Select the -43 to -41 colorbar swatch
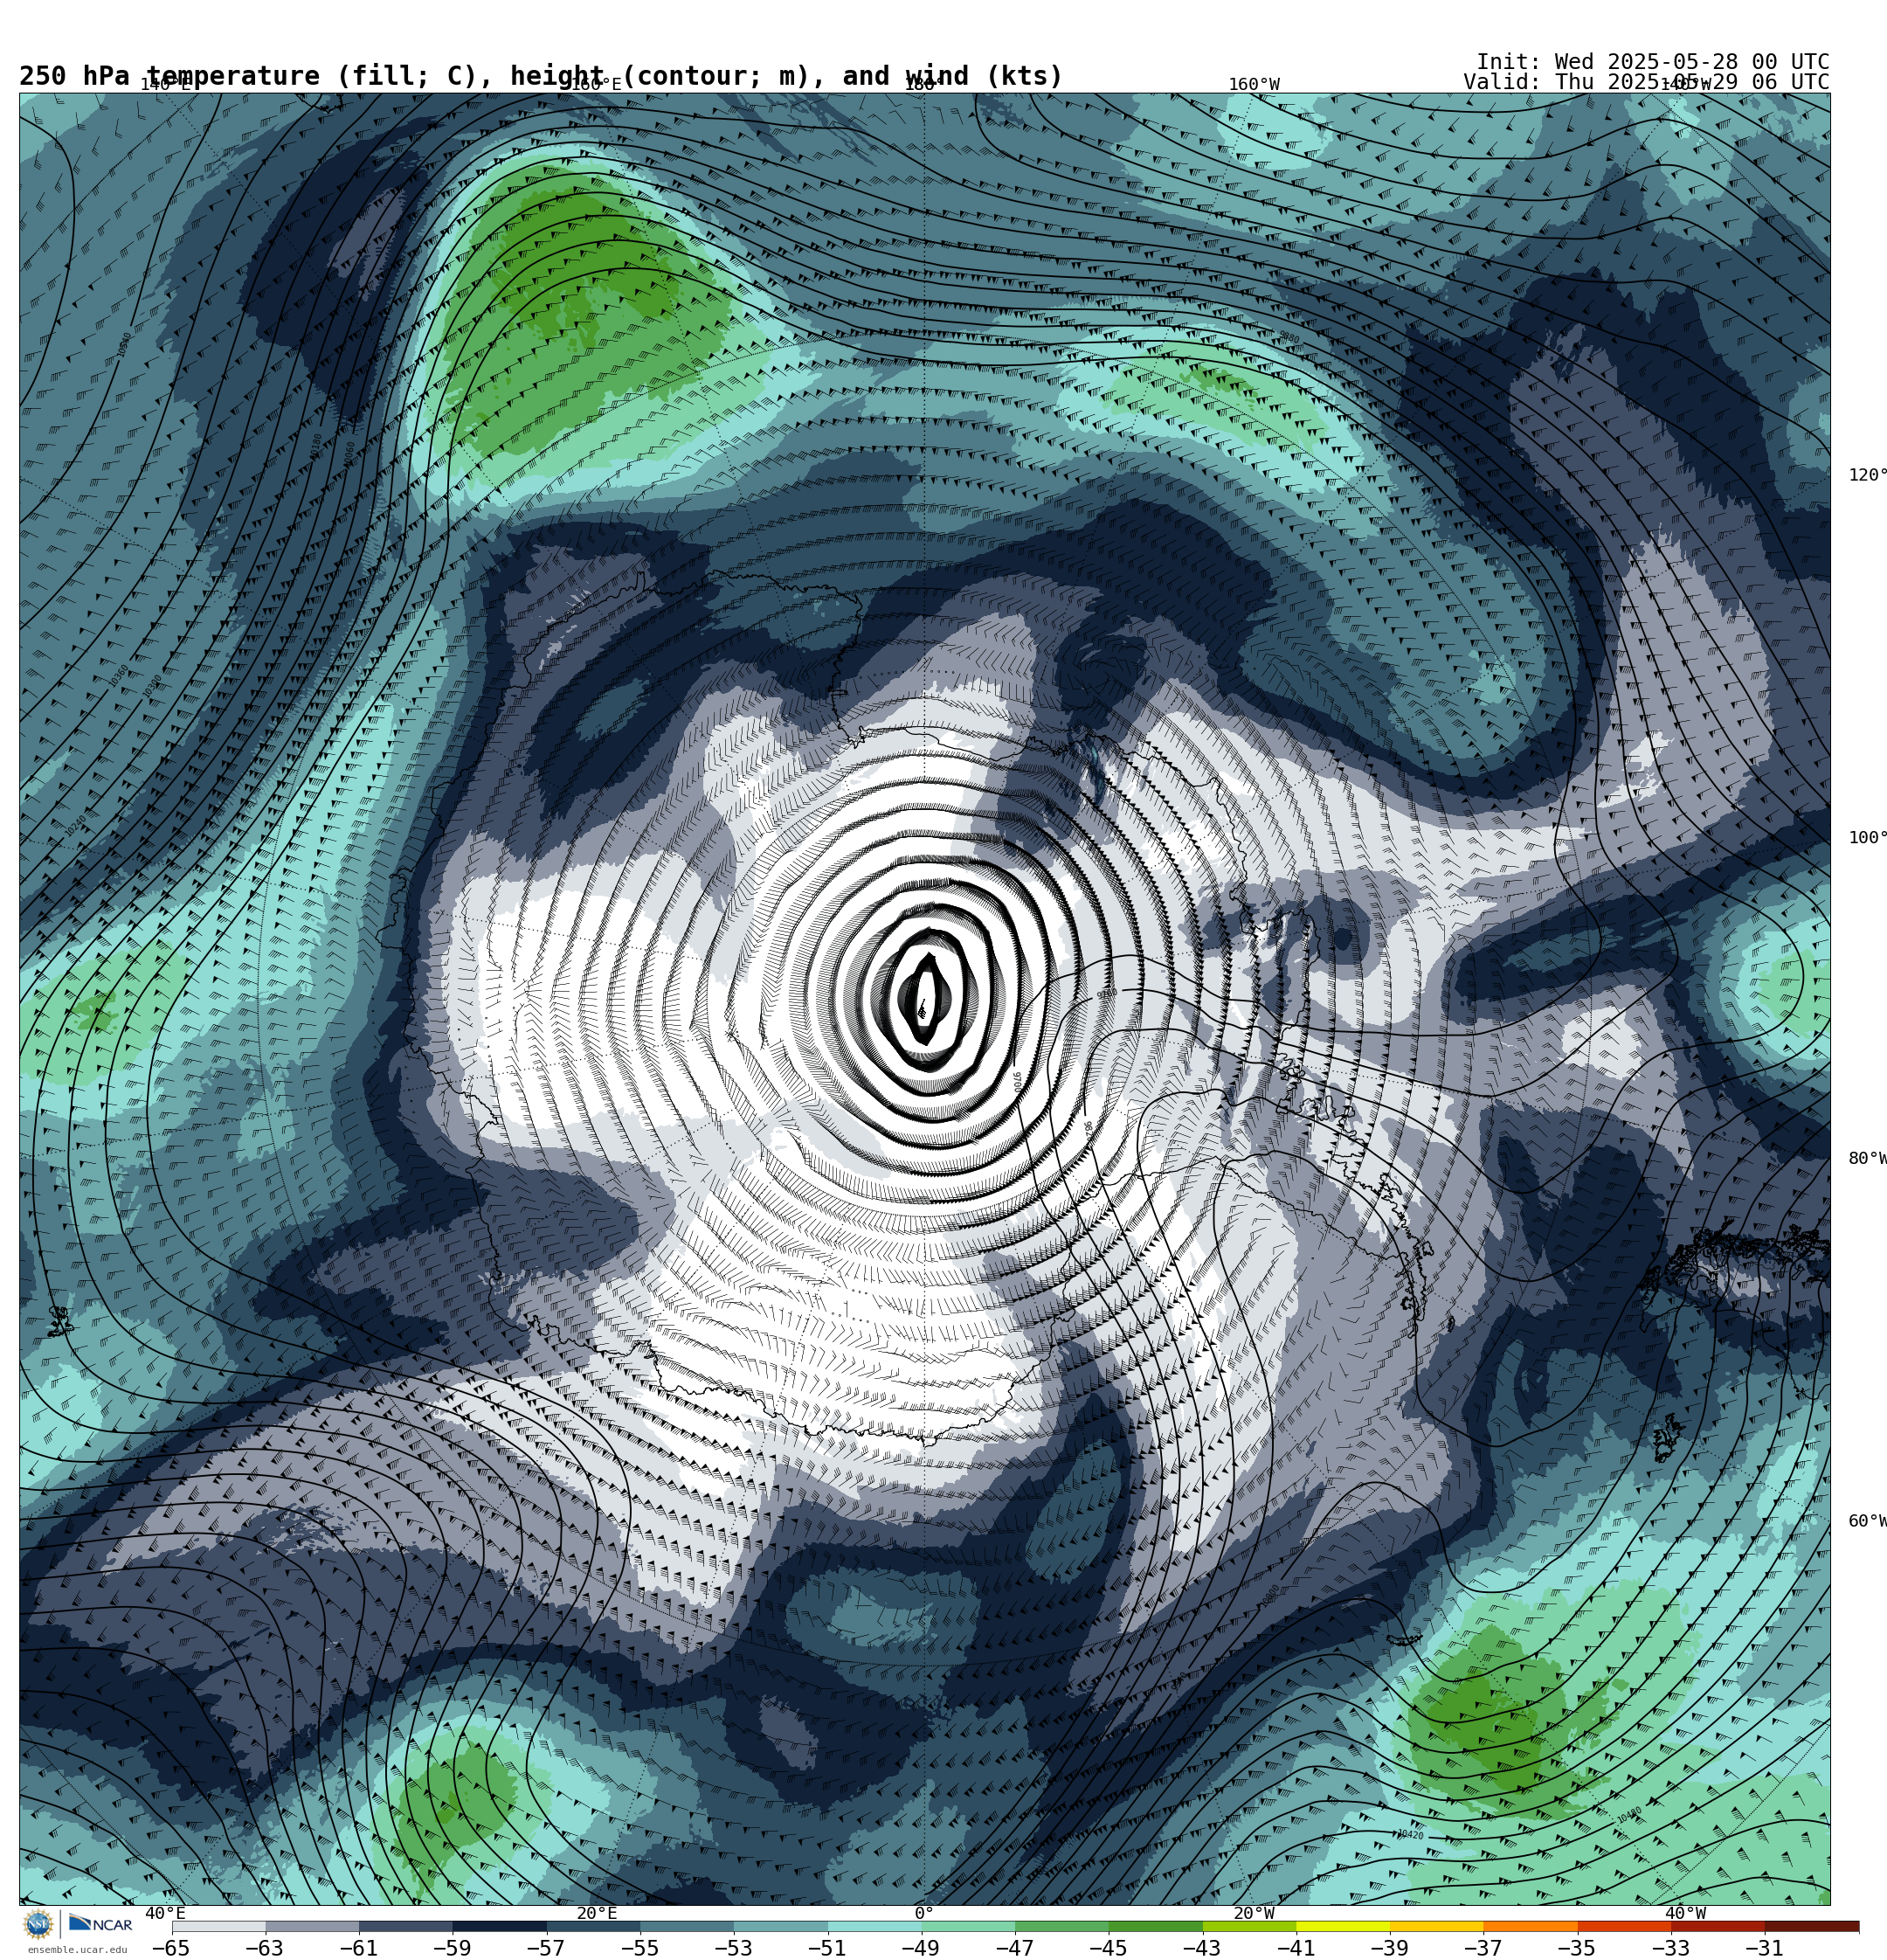1887x1960 pixels. pos(1250,1926)
